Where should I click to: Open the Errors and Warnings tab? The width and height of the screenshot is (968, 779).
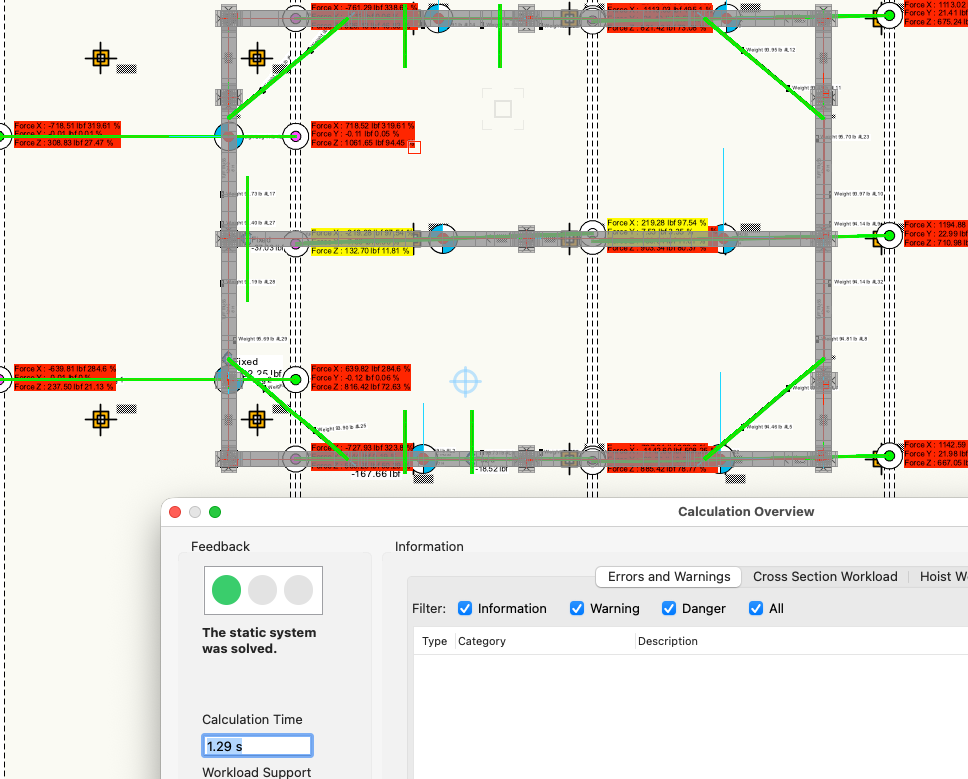pos(669,576)
